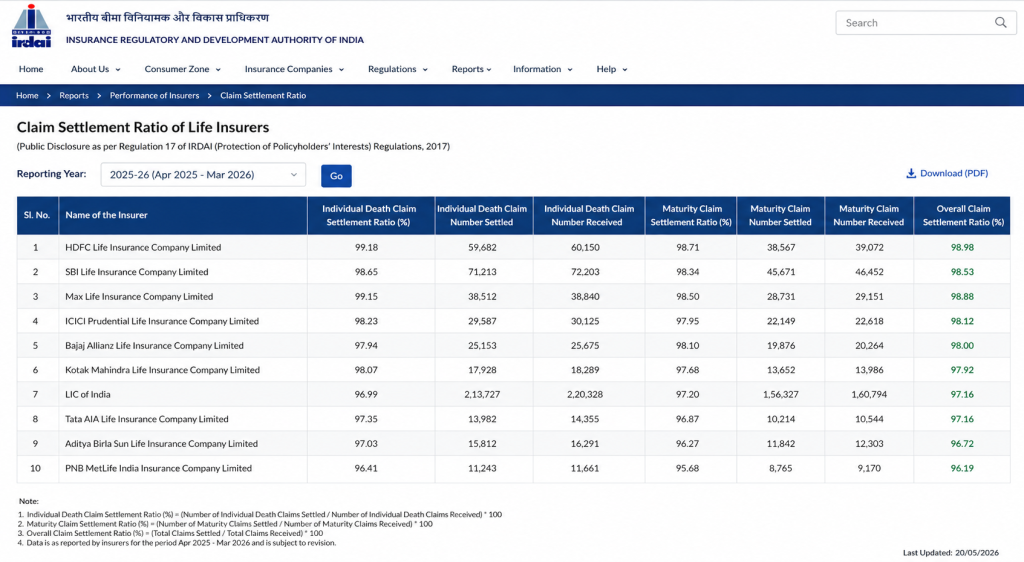This screenshot has width=1024, height=562.
Task: Click the search magnifier icon
Action: 1000,23
